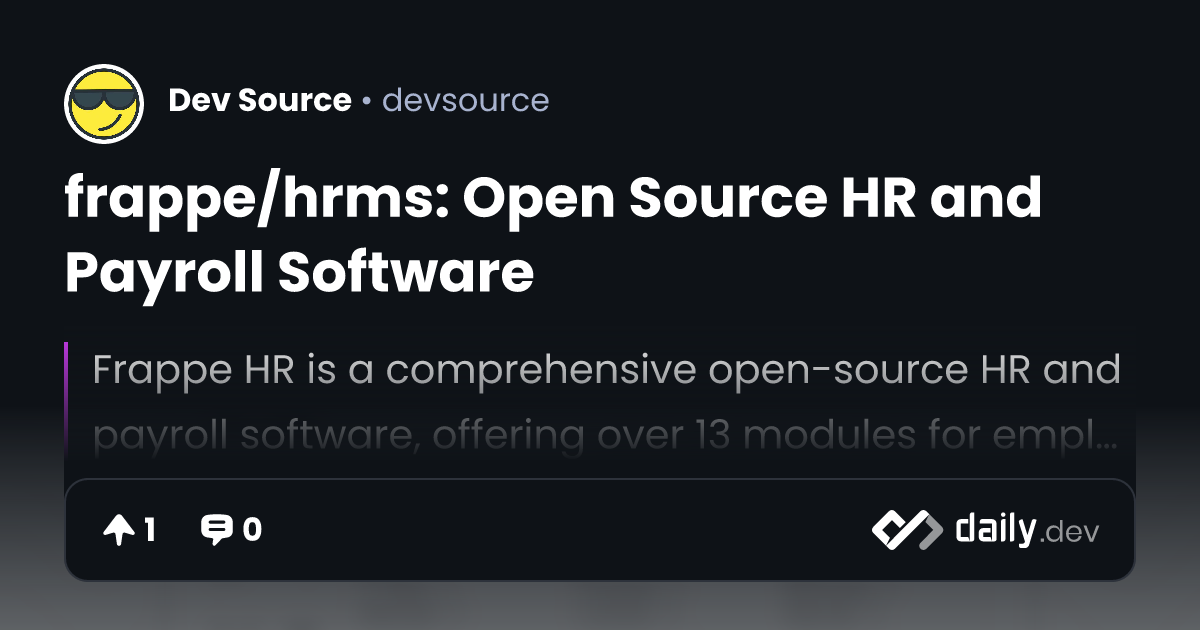The height and width of the screenshot is (630, 1200).
Task: Click the sunglasses smiley avatar
Action: coord(104,103)
